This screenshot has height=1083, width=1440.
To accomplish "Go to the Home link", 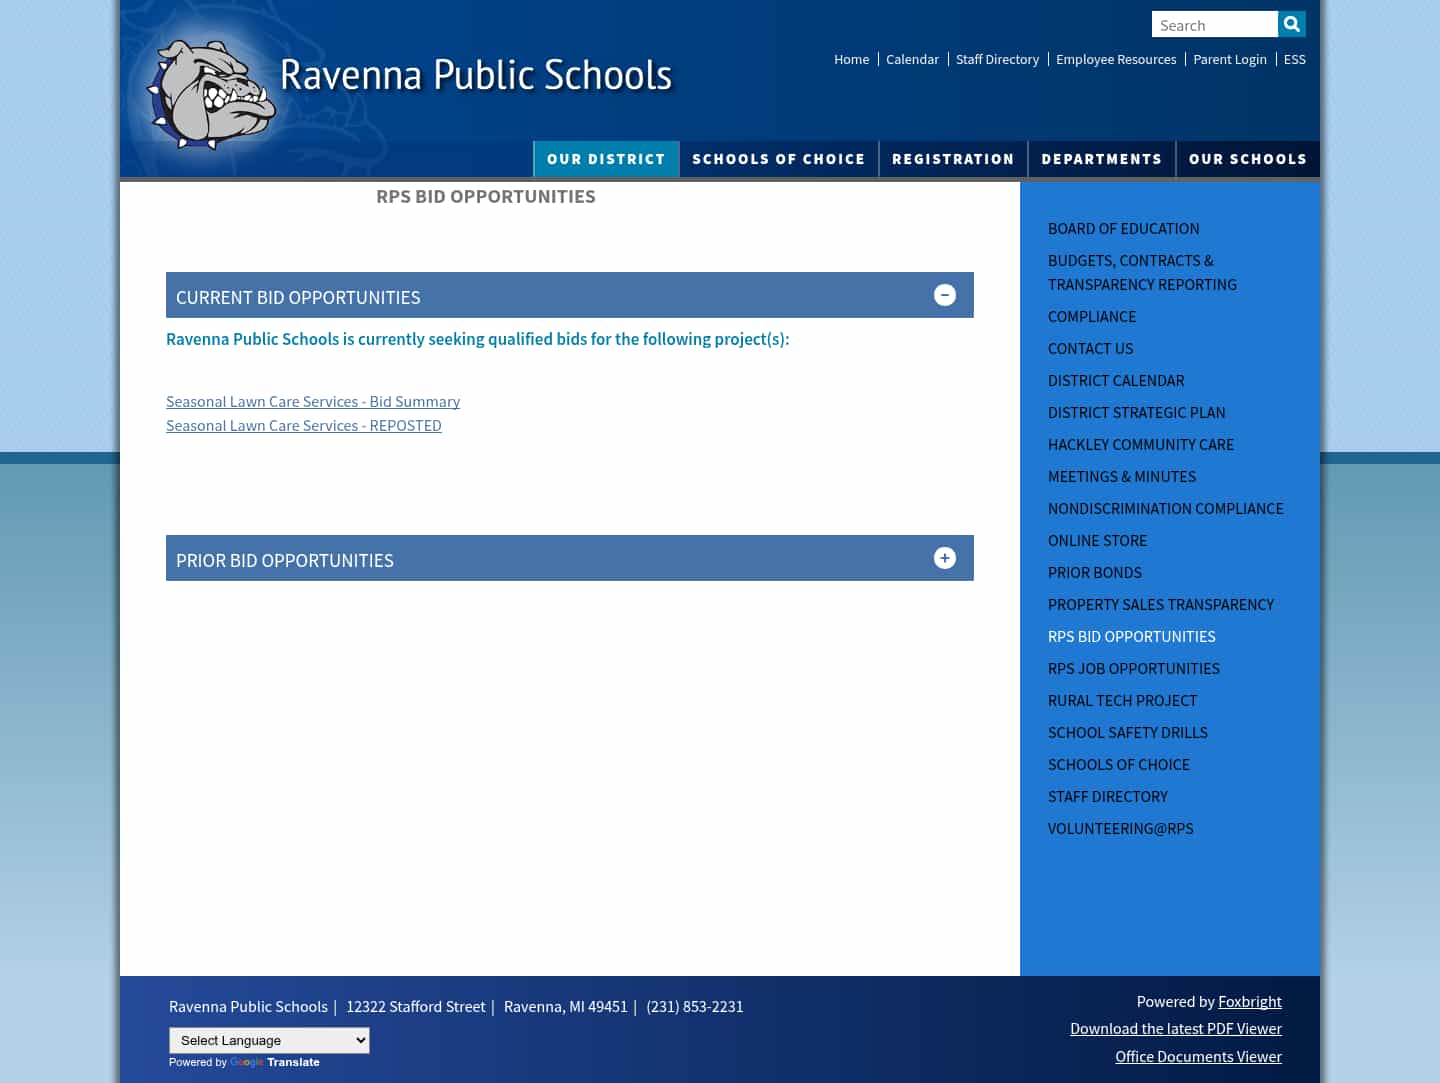I will click(x=851, y=59).
